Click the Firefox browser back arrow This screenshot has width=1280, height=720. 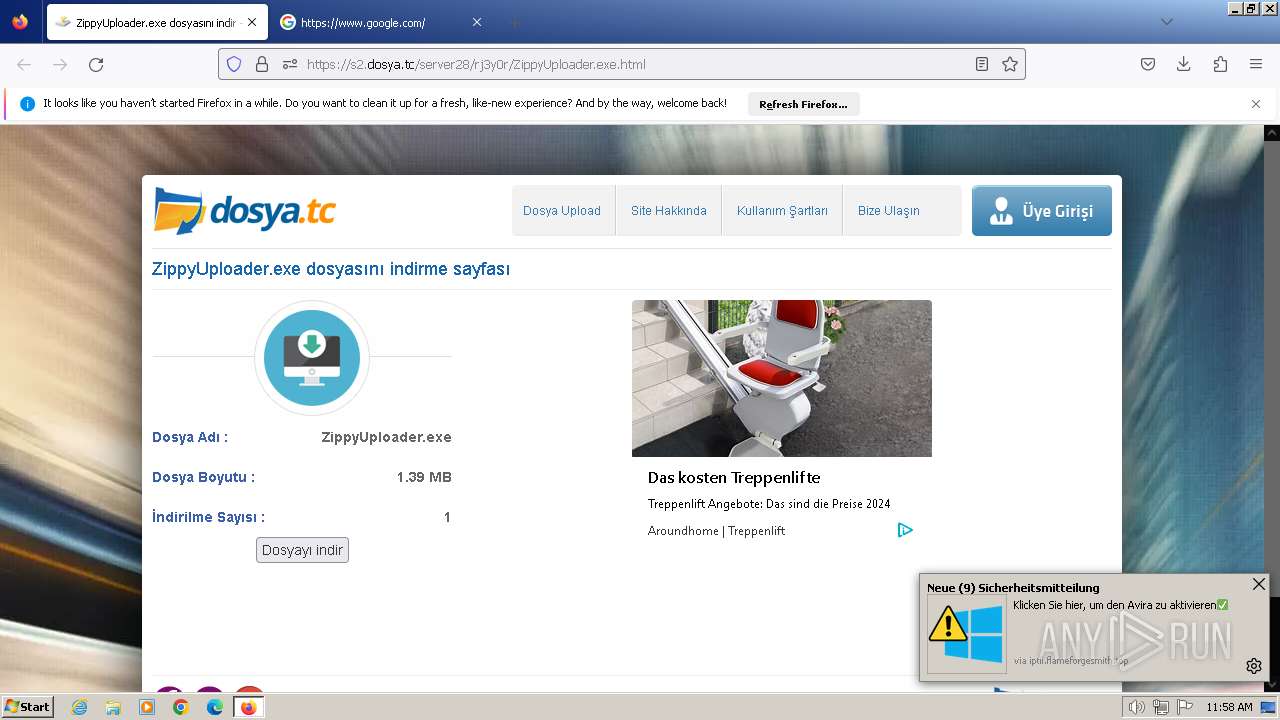[x=24, y=64]
